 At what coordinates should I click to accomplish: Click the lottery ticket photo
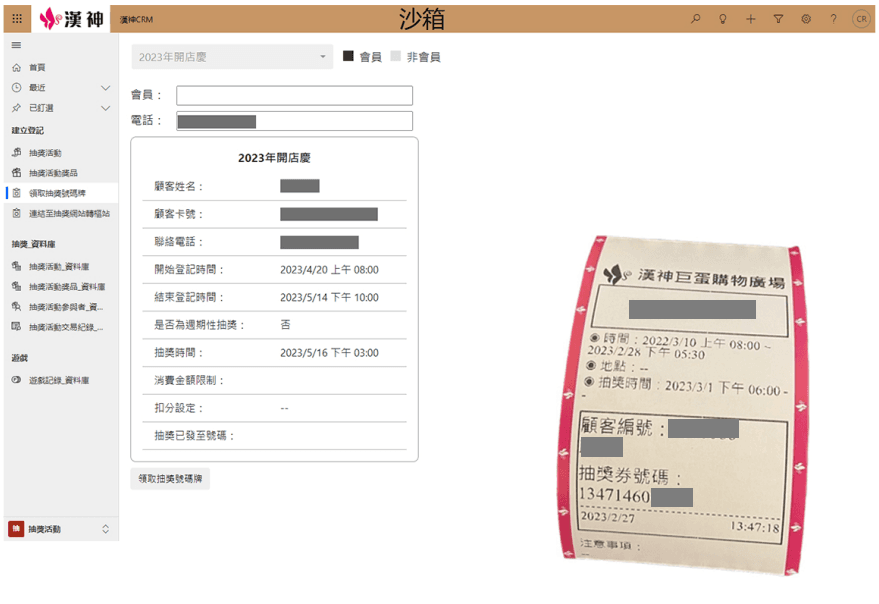[682, 406]
